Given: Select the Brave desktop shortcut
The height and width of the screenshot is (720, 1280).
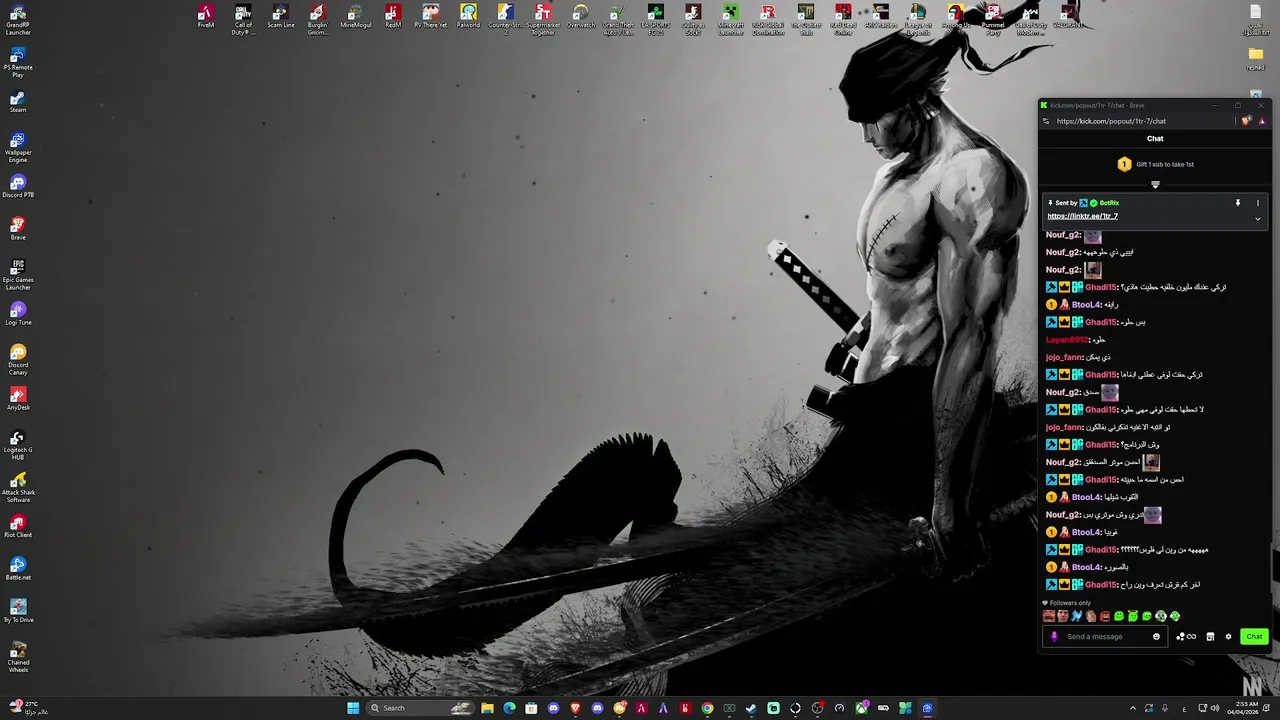Looking at the screenshot, I should [18, 229].
